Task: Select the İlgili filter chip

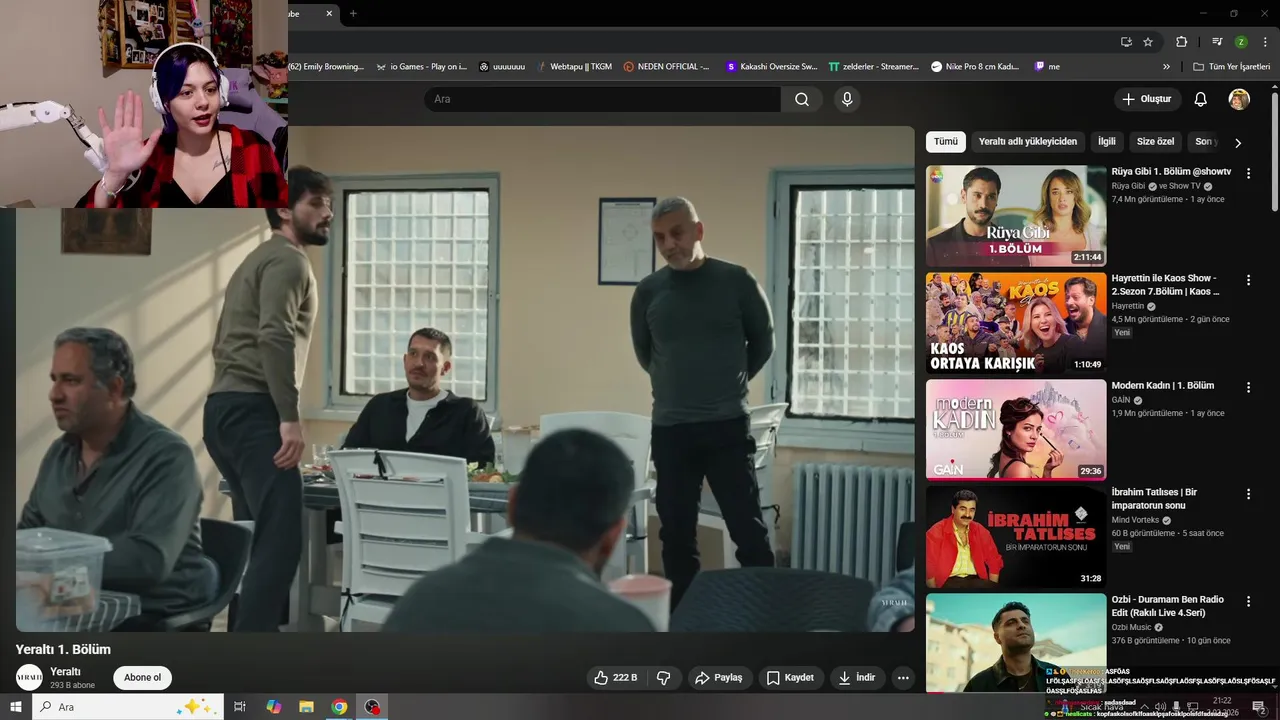Action: pyautogui.click(x=1107, y=142)
